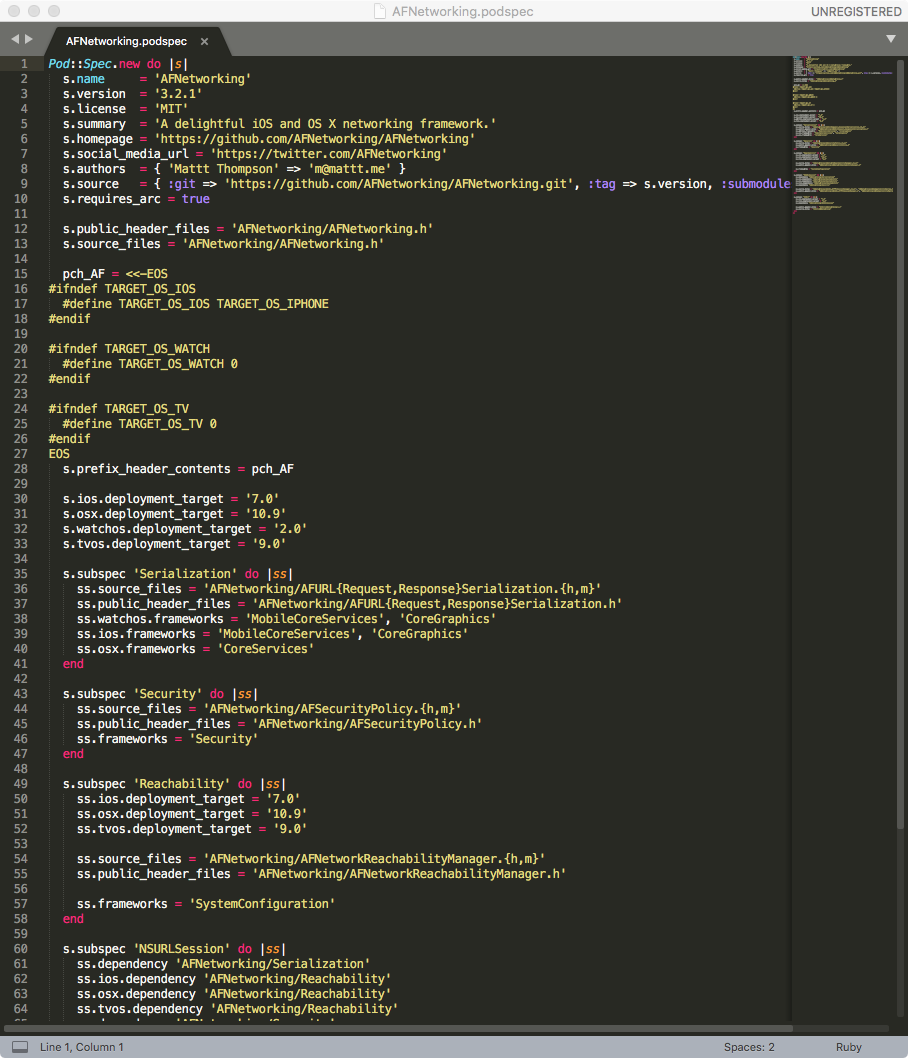
Task: Click the minimap code preview
Action: (x=843, y=135)
